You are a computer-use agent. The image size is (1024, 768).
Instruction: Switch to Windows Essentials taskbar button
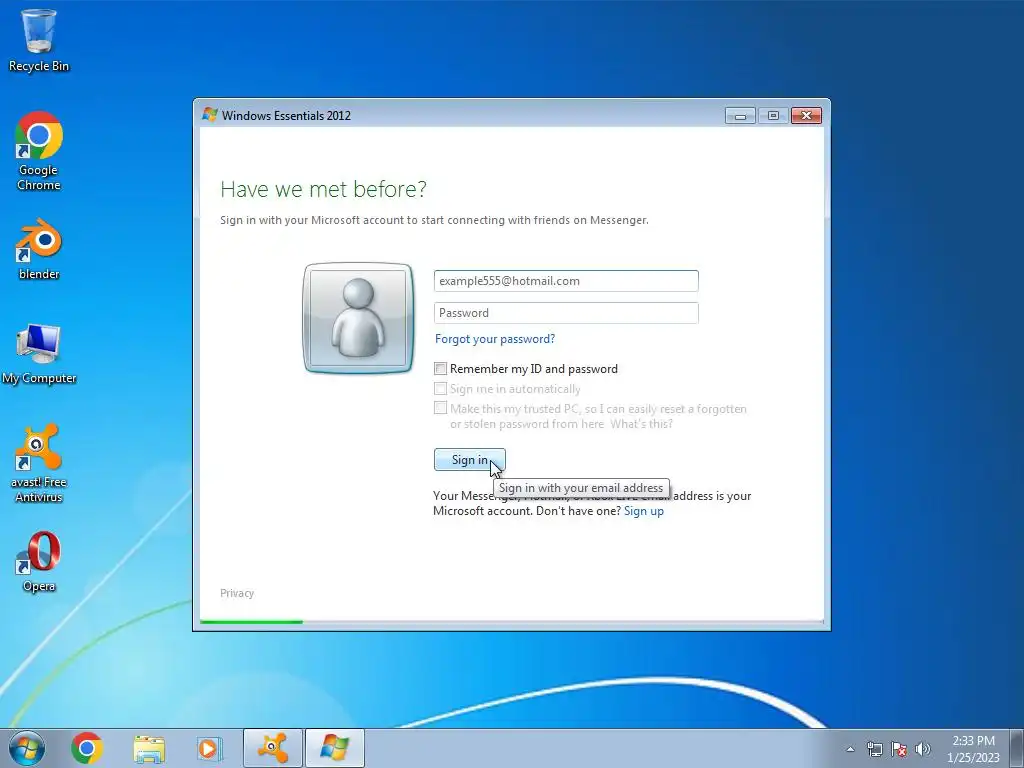[334, 748]
